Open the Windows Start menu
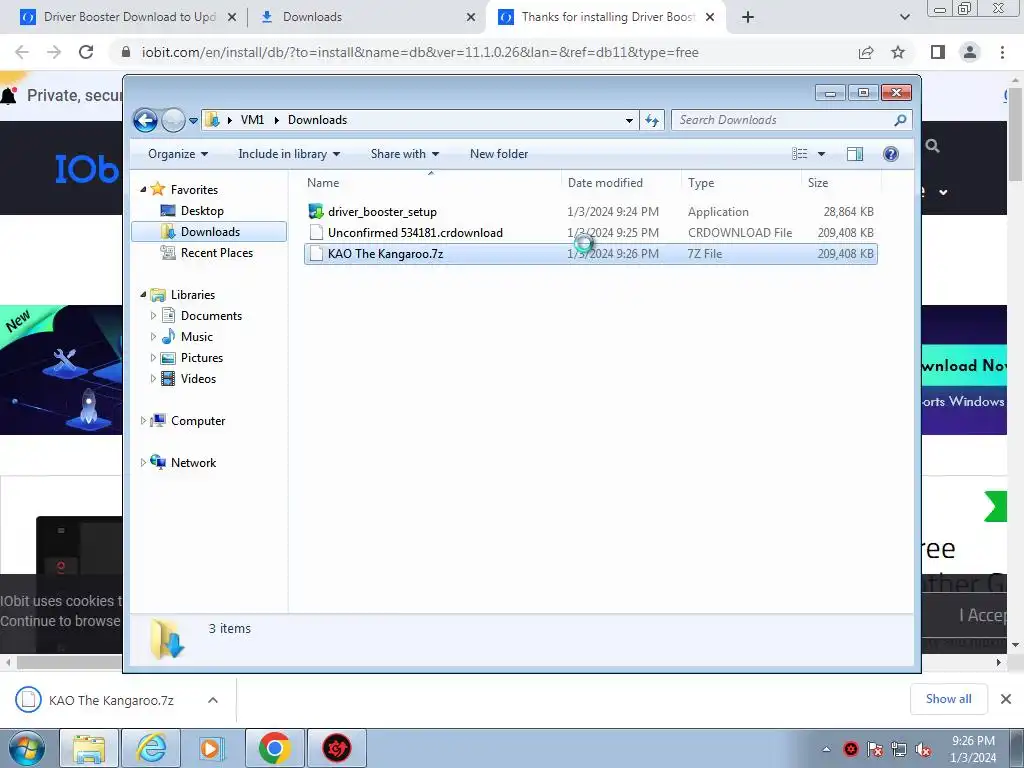Image resolution: width=1024 pixels, height=768 pixels. [x=27, y=748]
